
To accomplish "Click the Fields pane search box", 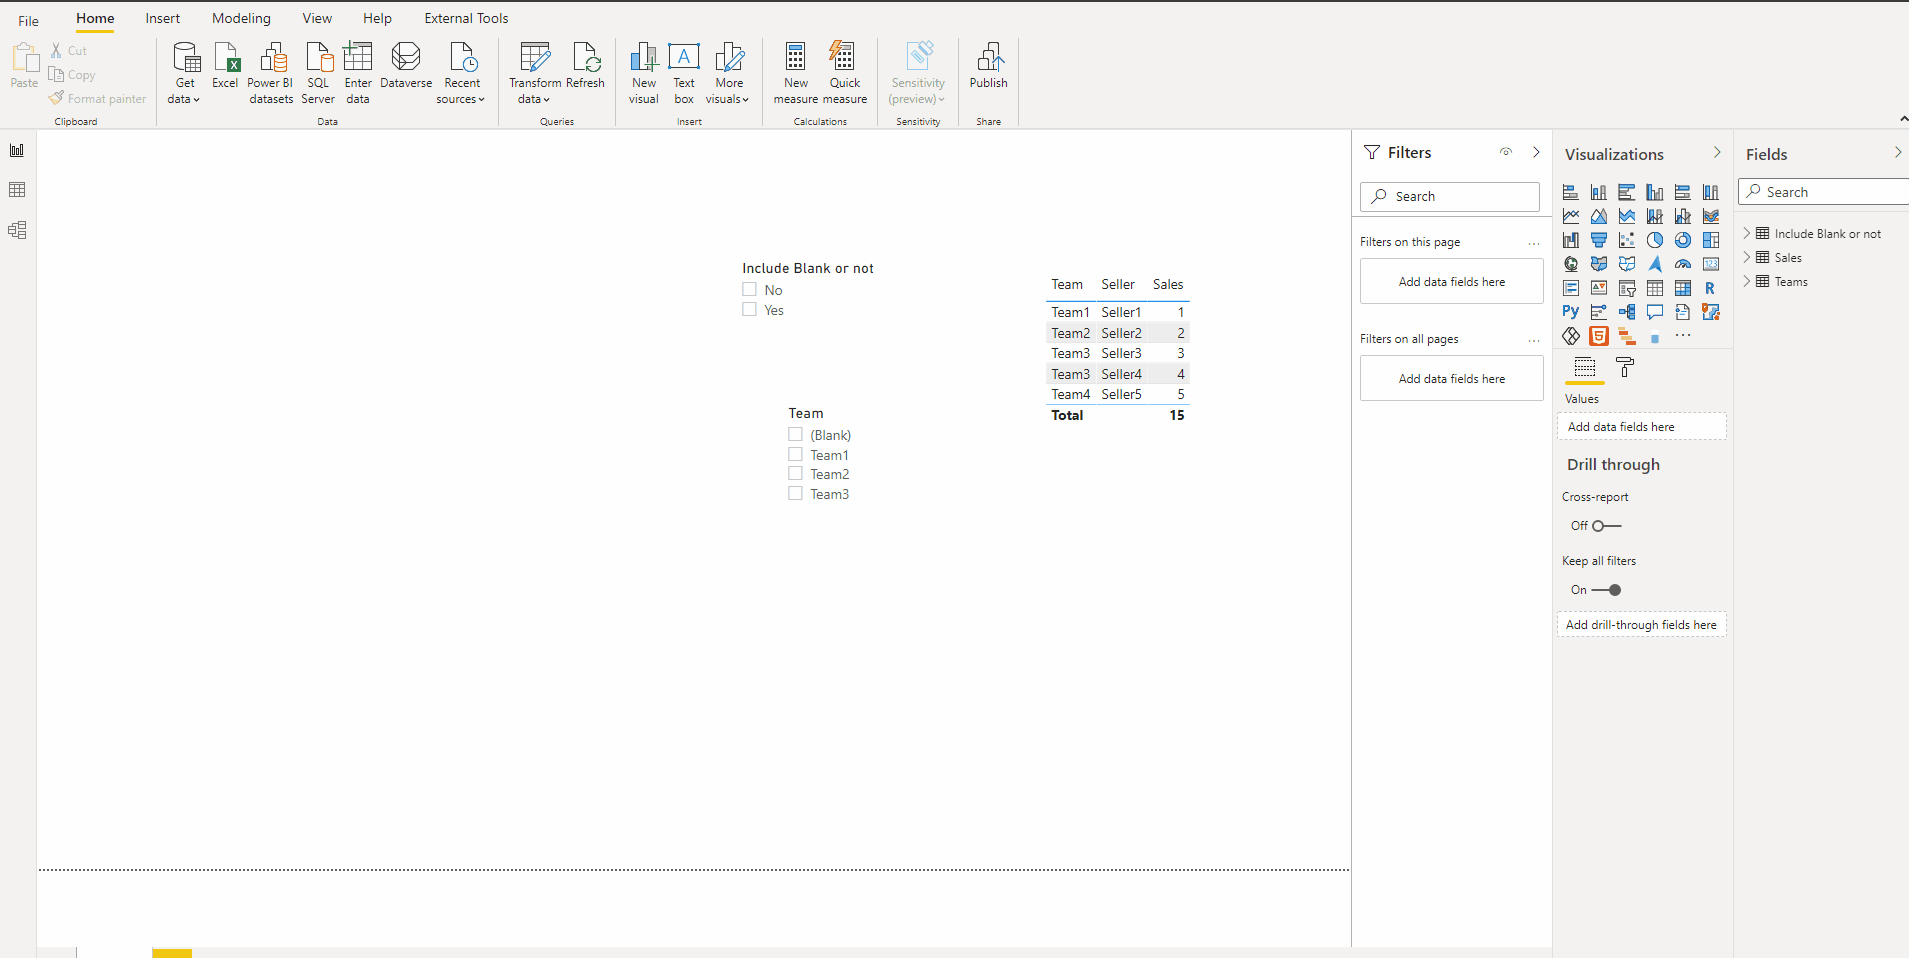I will click(x=1824, y=192).
